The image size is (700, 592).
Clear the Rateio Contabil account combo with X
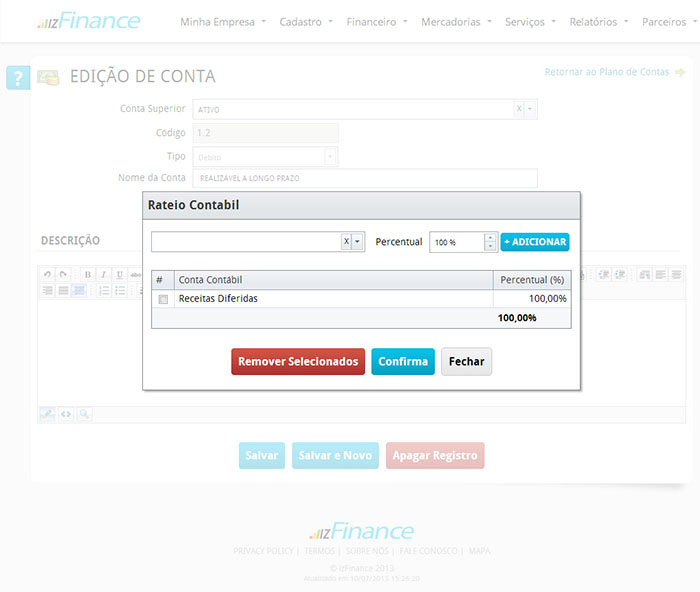click(346, 242)
